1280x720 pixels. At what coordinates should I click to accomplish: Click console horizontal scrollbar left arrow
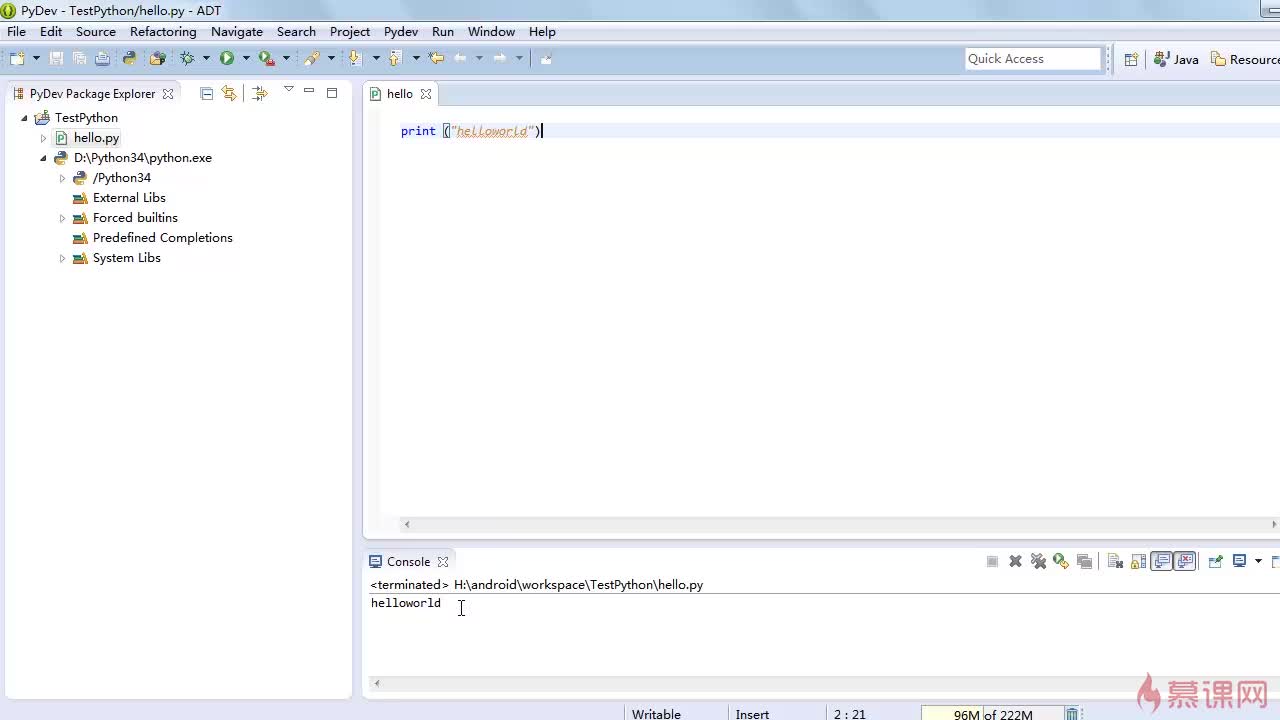click(x=377, y=684)
